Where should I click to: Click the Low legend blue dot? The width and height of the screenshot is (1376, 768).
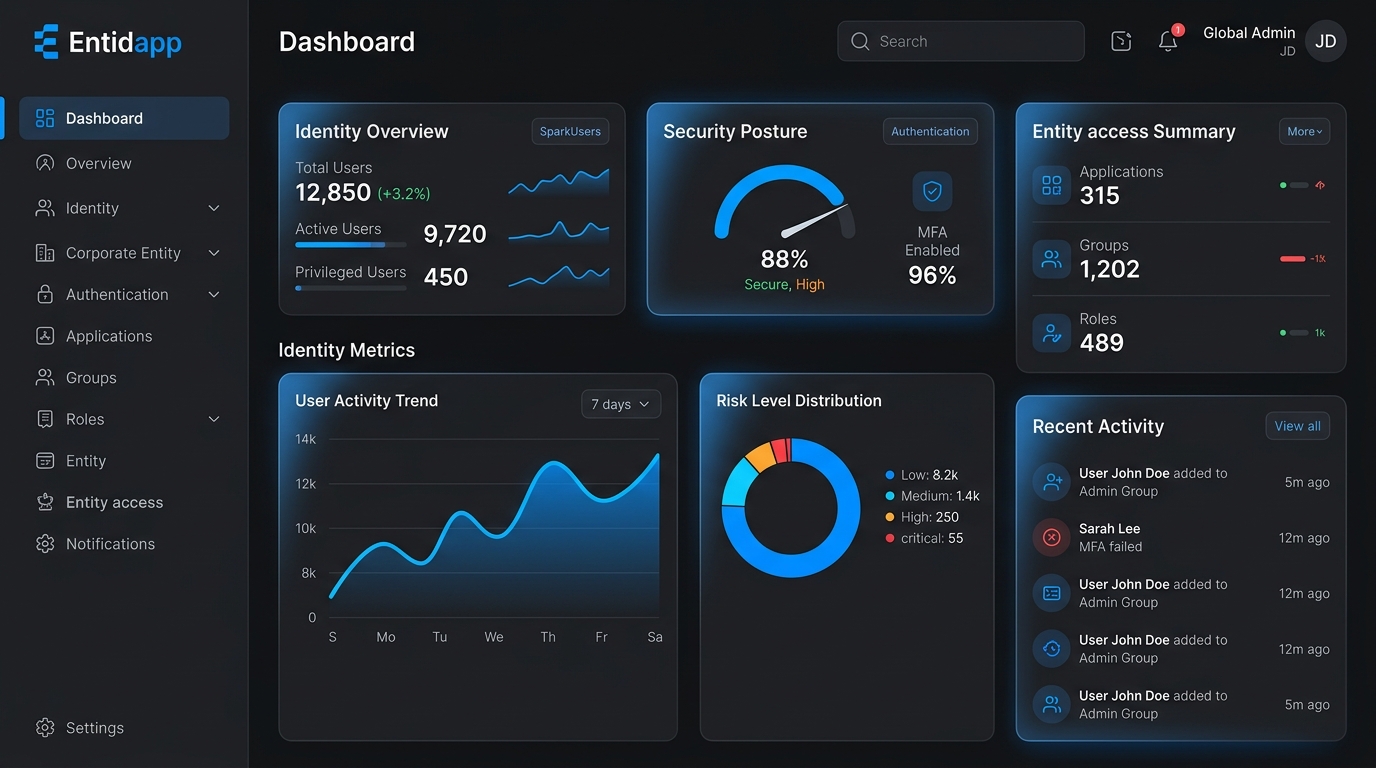890,475
